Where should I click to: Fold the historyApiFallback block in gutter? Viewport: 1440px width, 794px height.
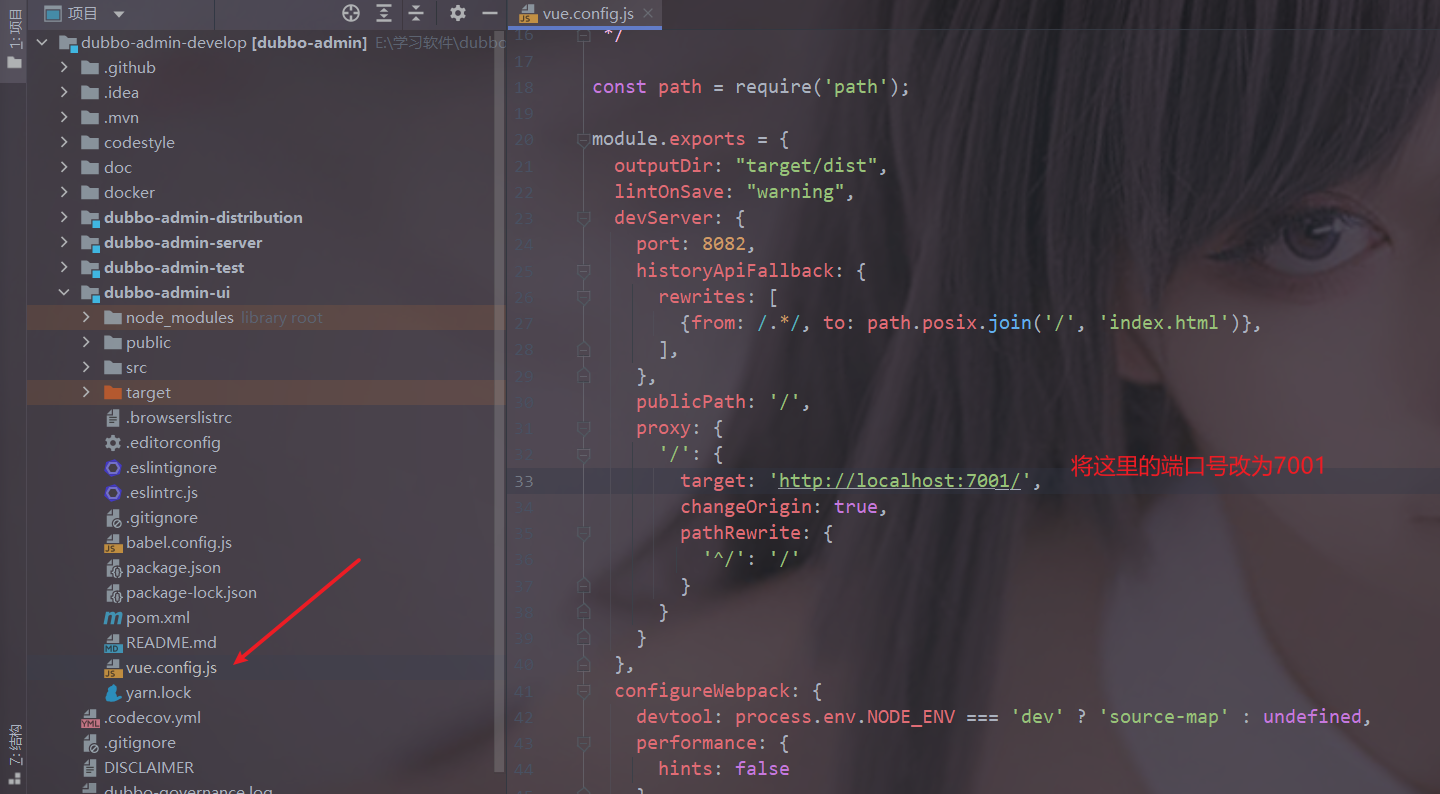pos(583,271)
